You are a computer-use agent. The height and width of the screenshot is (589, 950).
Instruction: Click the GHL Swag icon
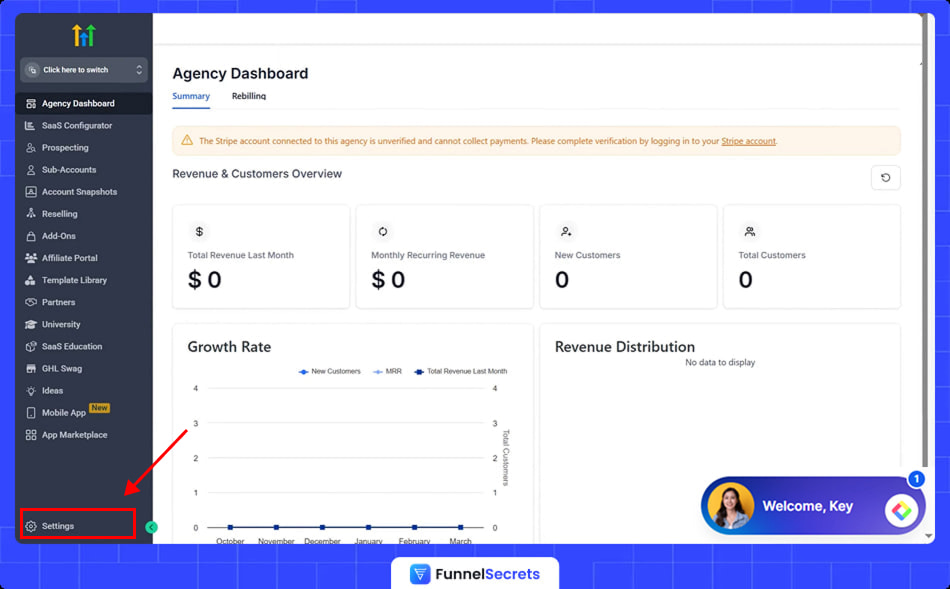(x=31, y=369)
